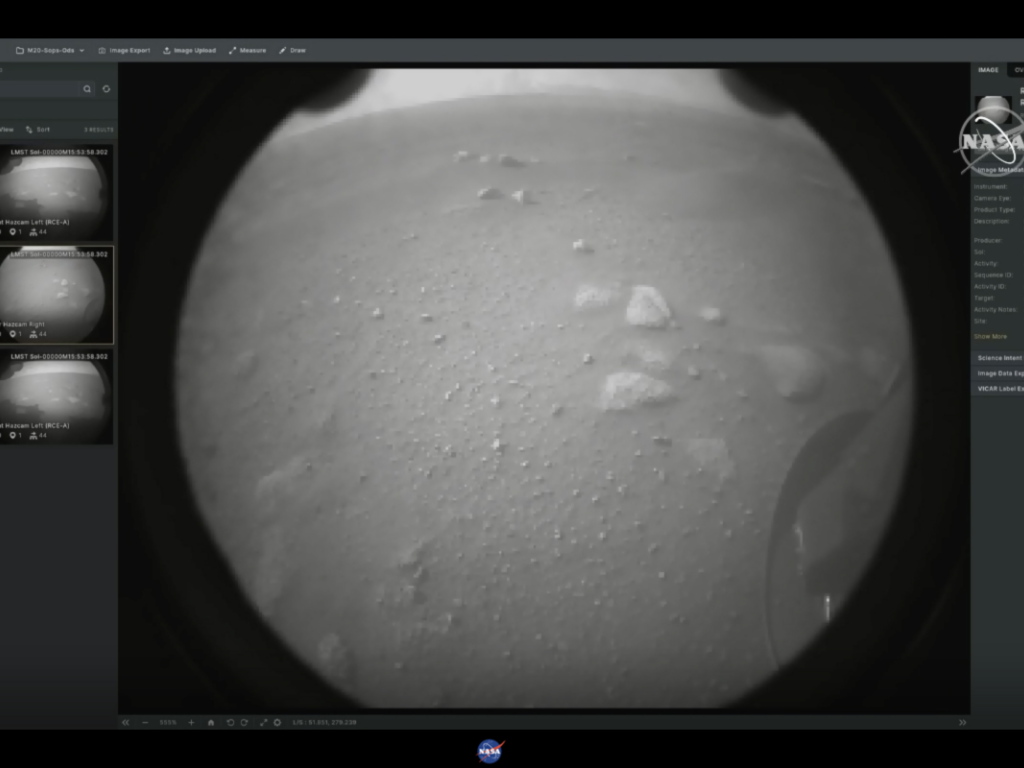
Task: Select the Draw pencil tool
Action: (292, 50)
